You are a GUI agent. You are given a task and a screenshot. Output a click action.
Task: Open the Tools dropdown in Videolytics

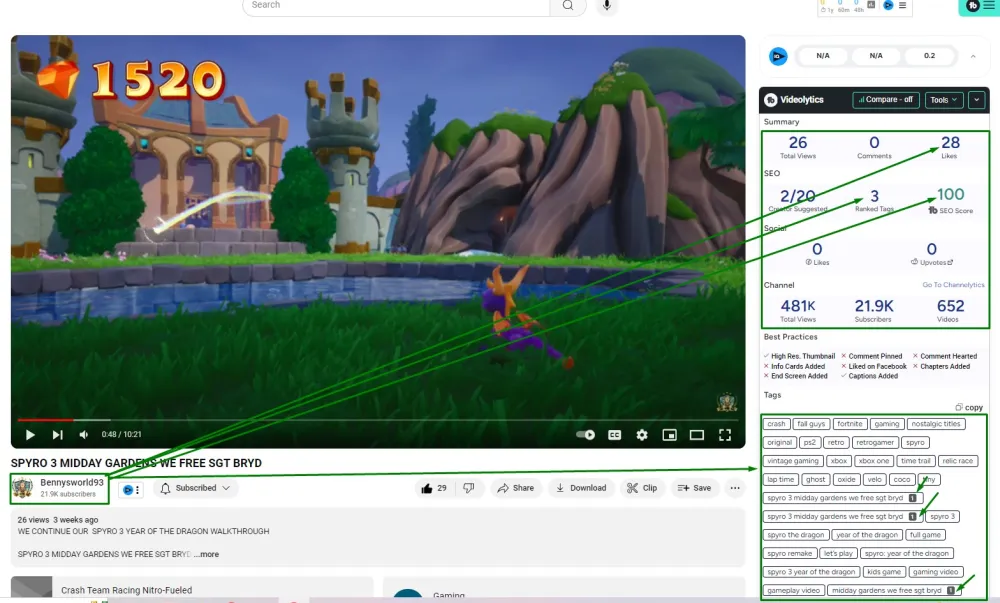(x=944, y=100)
